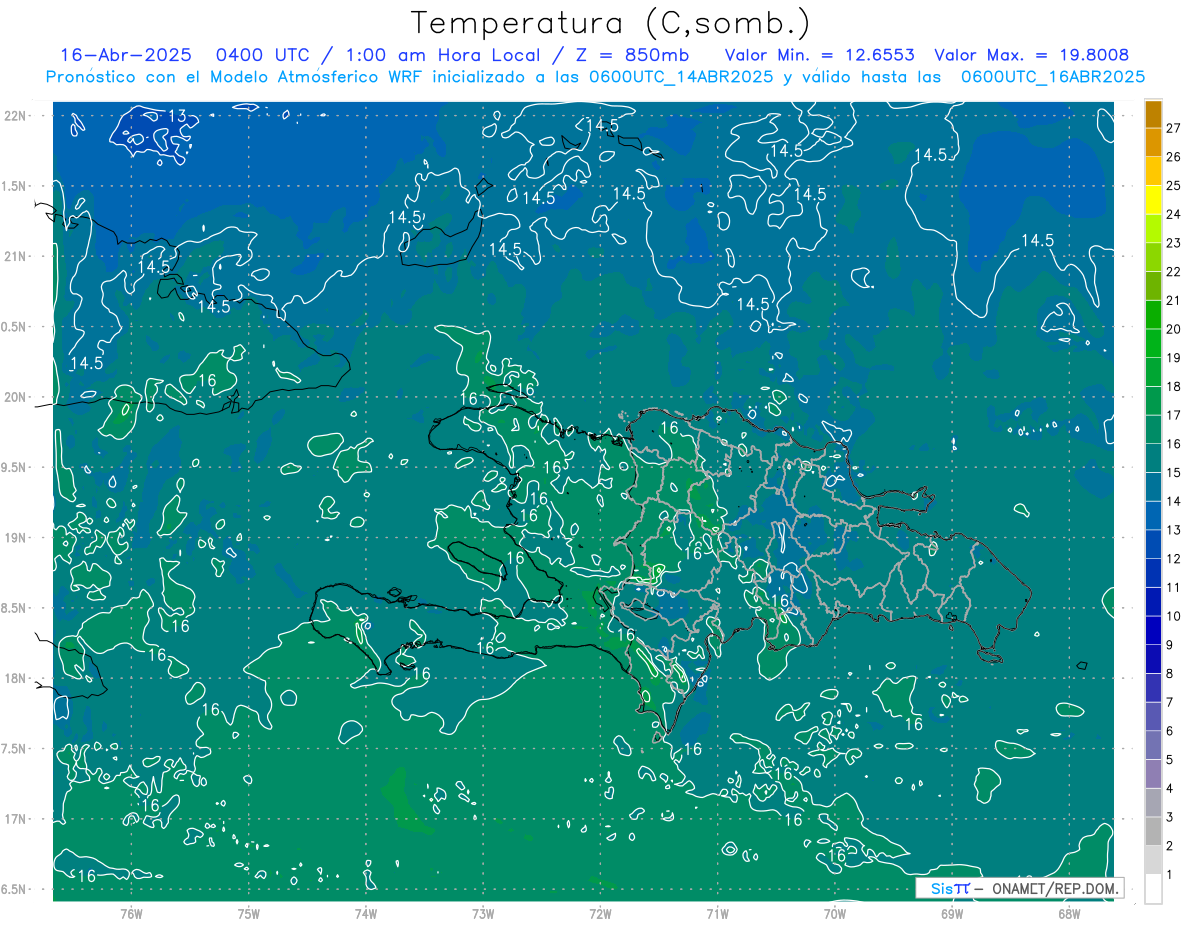Click the "10" label on the color scale
Viewport: 1200px width, 927px height.
point(1174,616)
